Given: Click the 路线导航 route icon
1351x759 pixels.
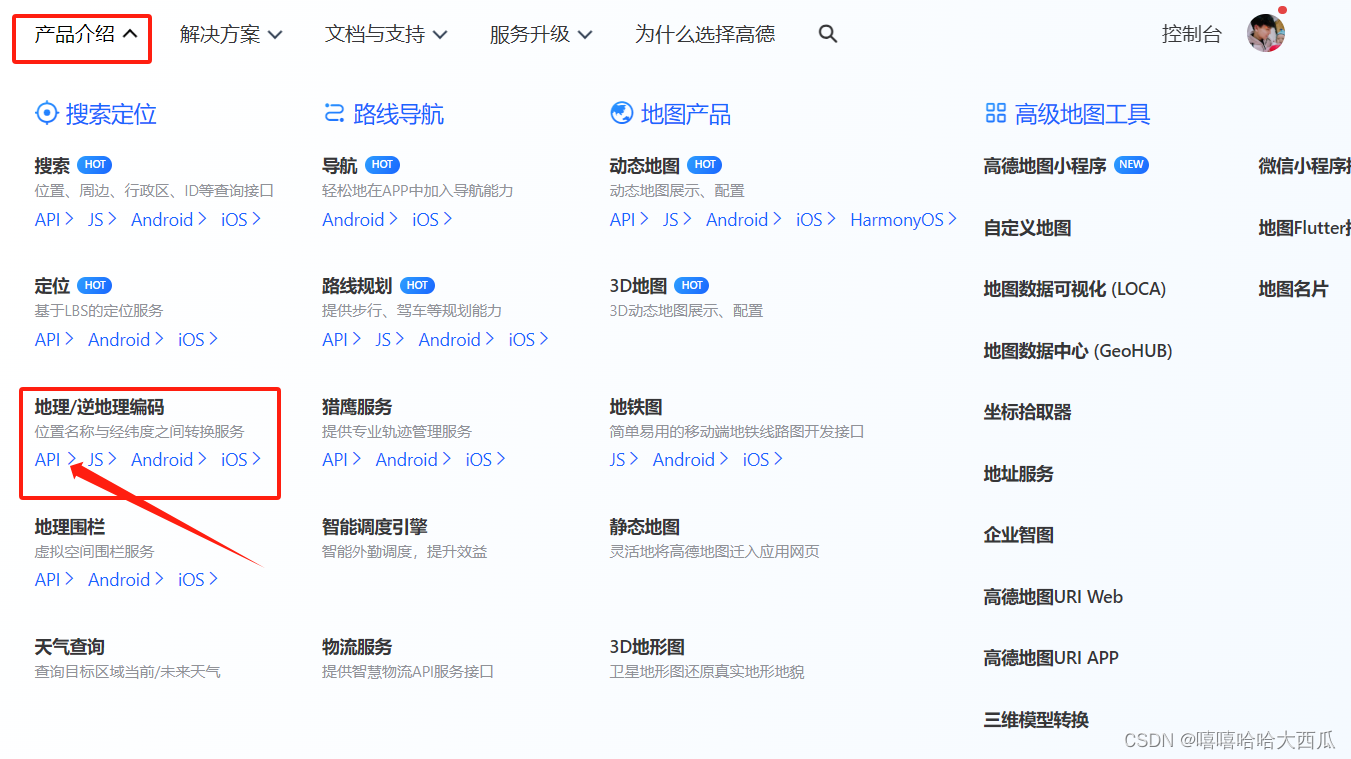Looking at the screenshot, I should pyautogui.click(x=334, y=114).
